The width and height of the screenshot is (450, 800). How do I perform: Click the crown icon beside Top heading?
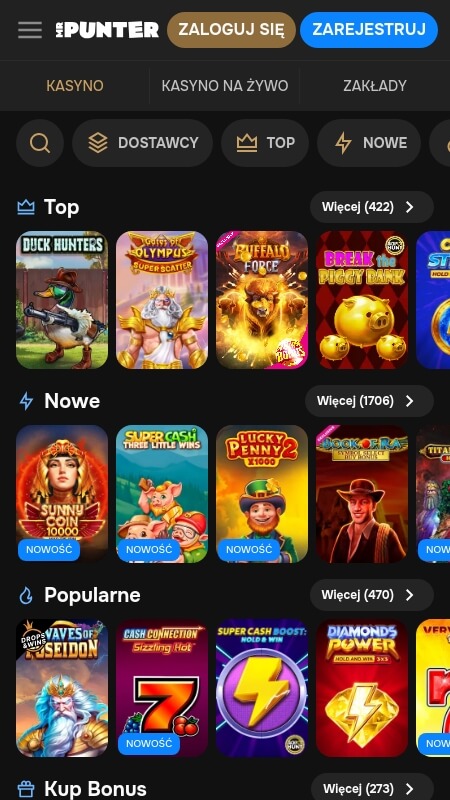point(26,207)
